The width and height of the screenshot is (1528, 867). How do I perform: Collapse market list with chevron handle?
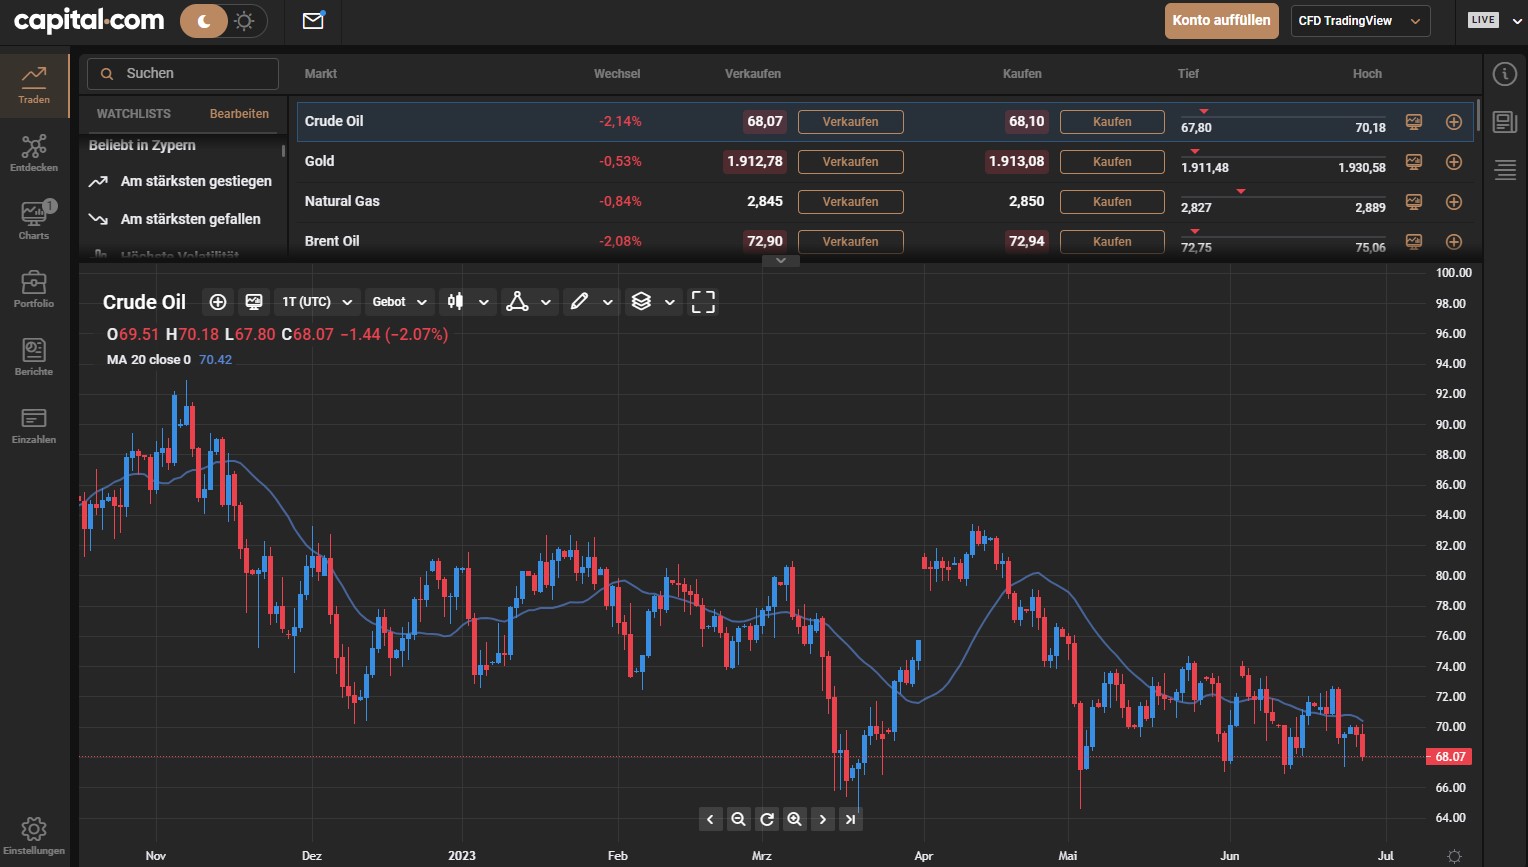click(781, 260)
